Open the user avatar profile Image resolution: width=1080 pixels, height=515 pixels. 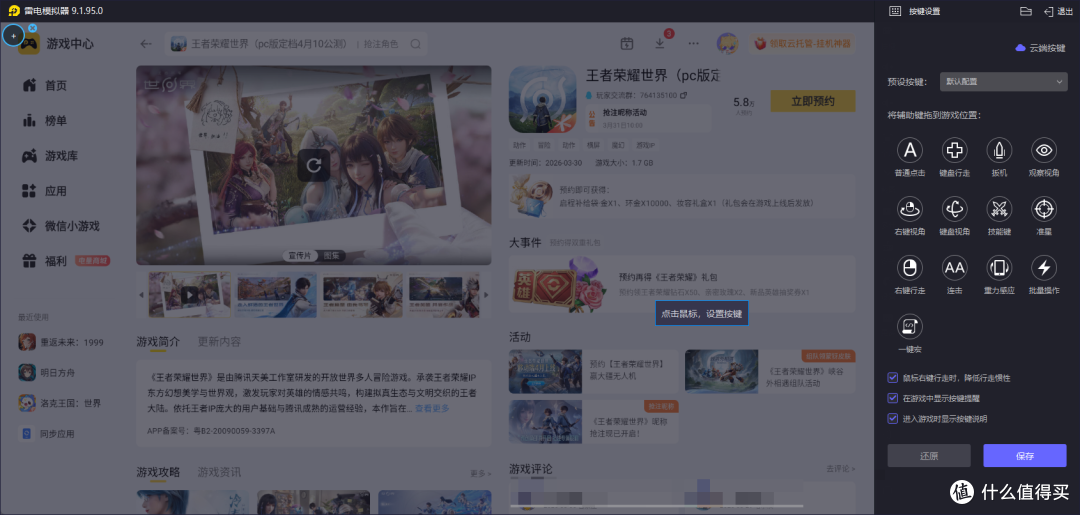[x=727, y=43]
